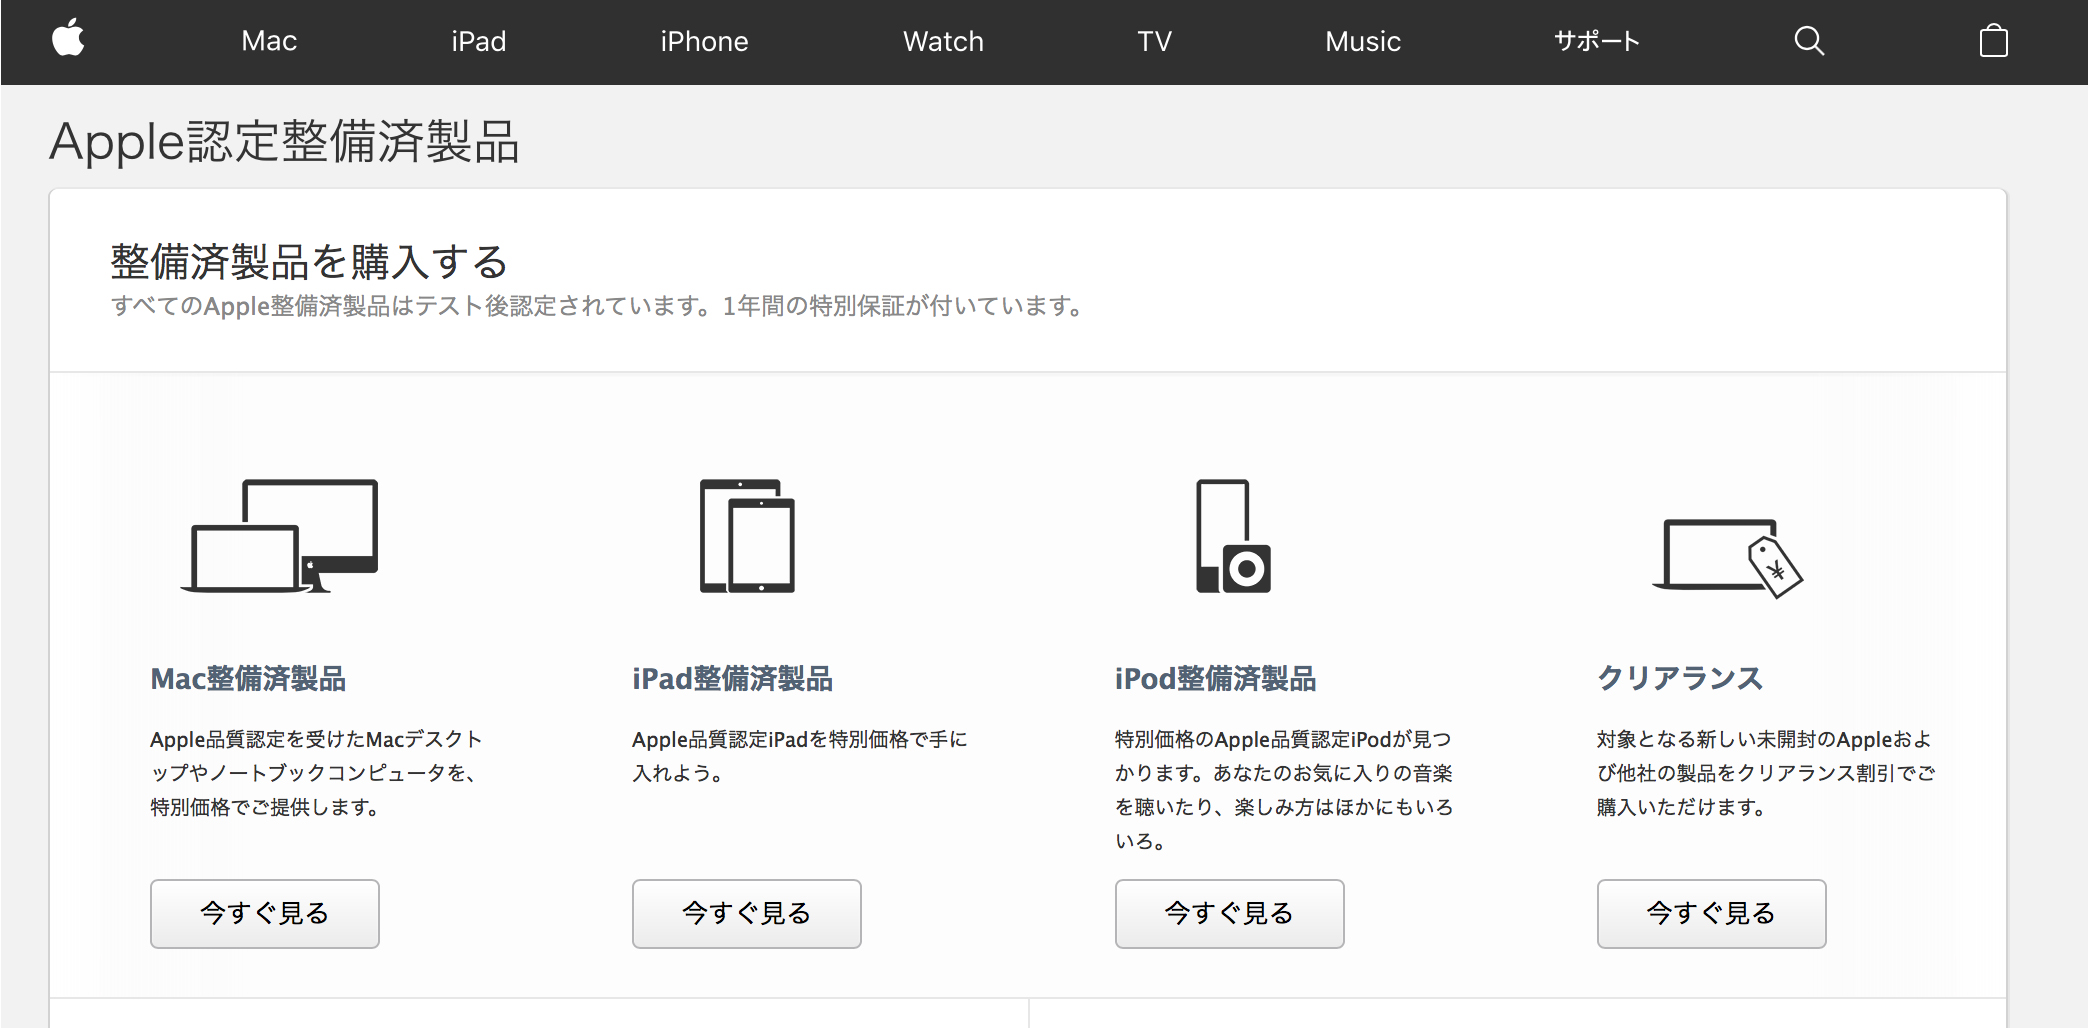Open the サポート menu item
This screenshot has width=2091, height=1028.
1597,41
